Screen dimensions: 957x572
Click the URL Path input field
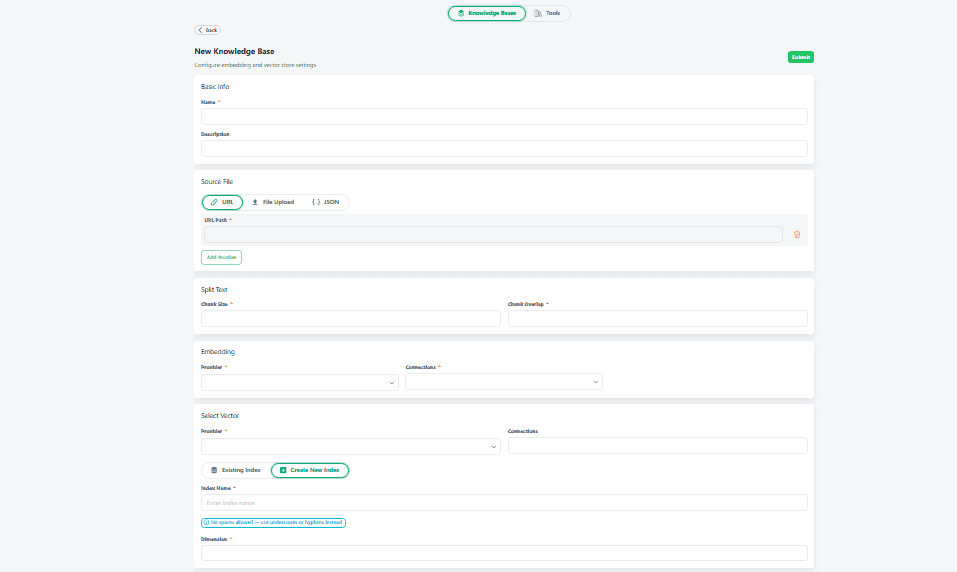point(493,234)
